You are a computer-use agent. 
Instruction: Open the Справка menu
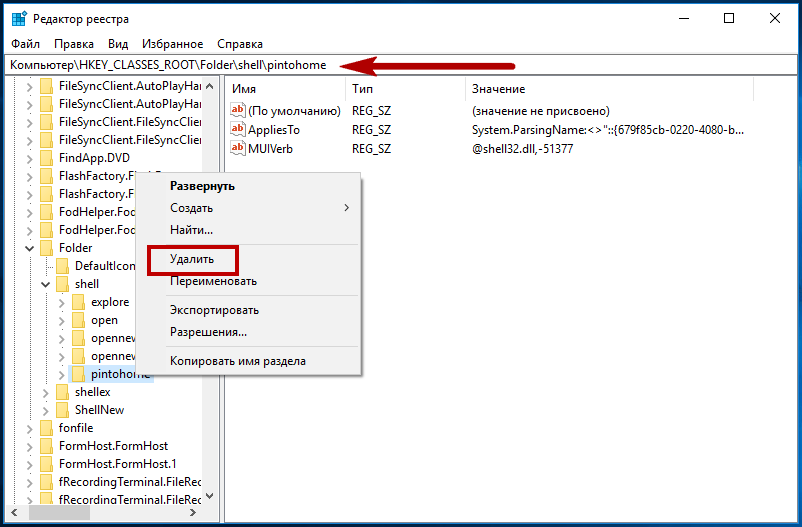[x=240, y=44]
